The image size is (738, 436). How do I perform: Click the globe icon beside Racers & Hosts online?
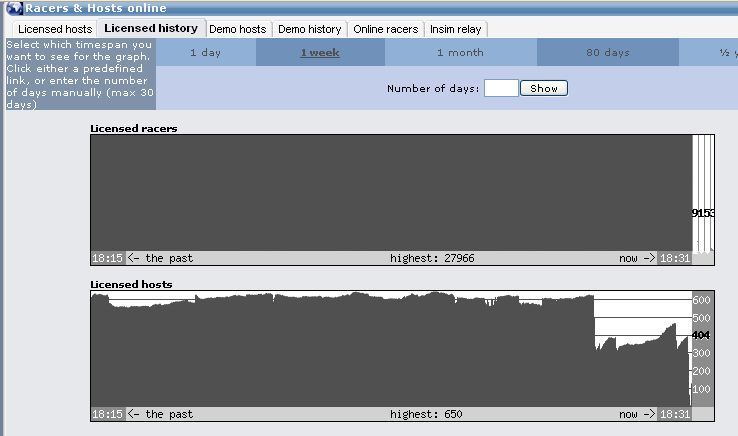point(14,8)
